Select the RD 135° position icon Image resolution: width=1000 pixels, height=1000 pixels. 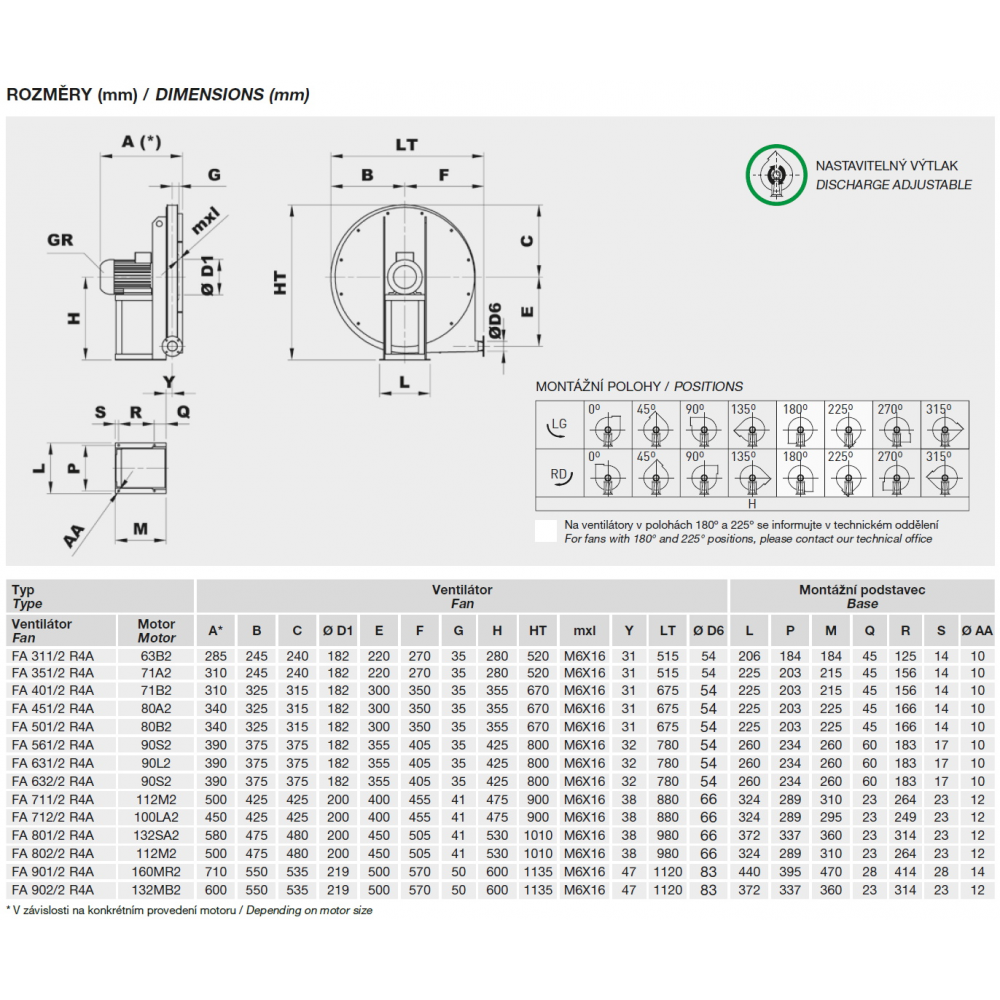(752, 473)
